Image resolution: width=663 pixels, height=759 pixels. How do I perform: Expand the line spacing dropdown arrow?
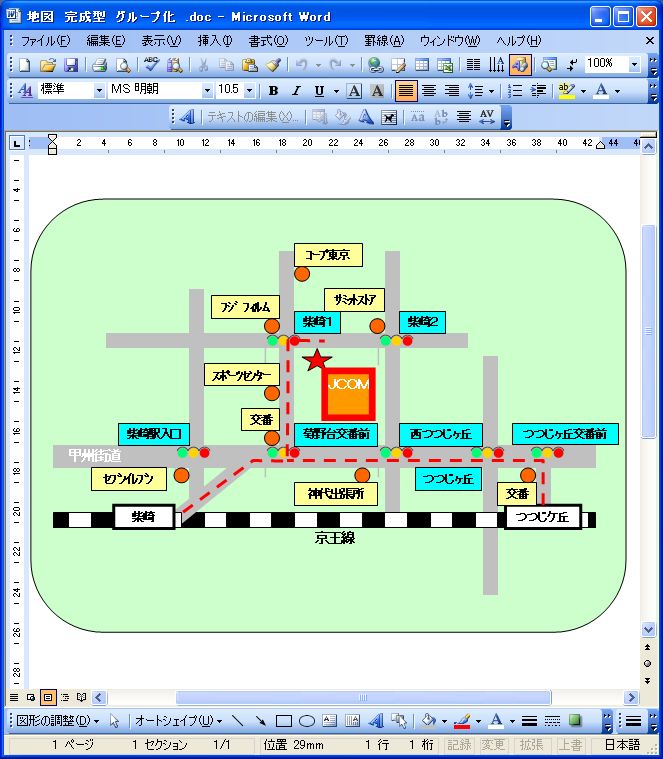coord(491,91)
